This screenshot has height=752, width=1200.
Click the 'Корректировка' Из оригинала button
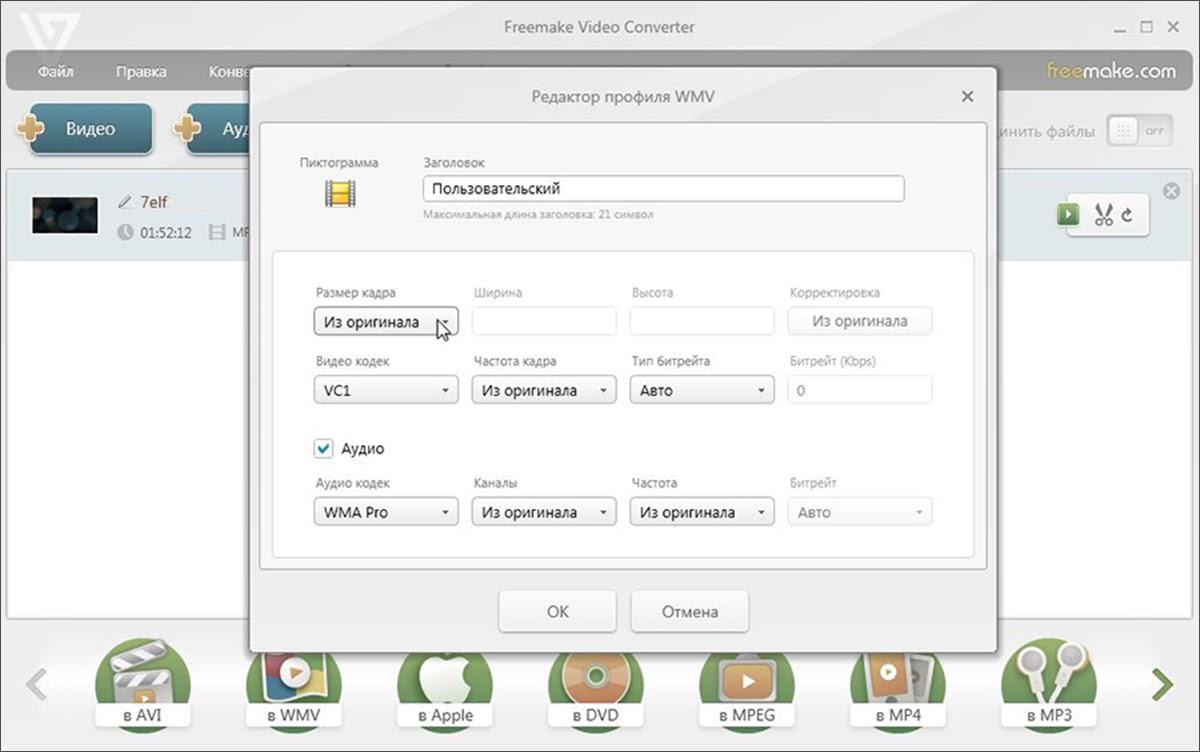(x=860, y=321)
